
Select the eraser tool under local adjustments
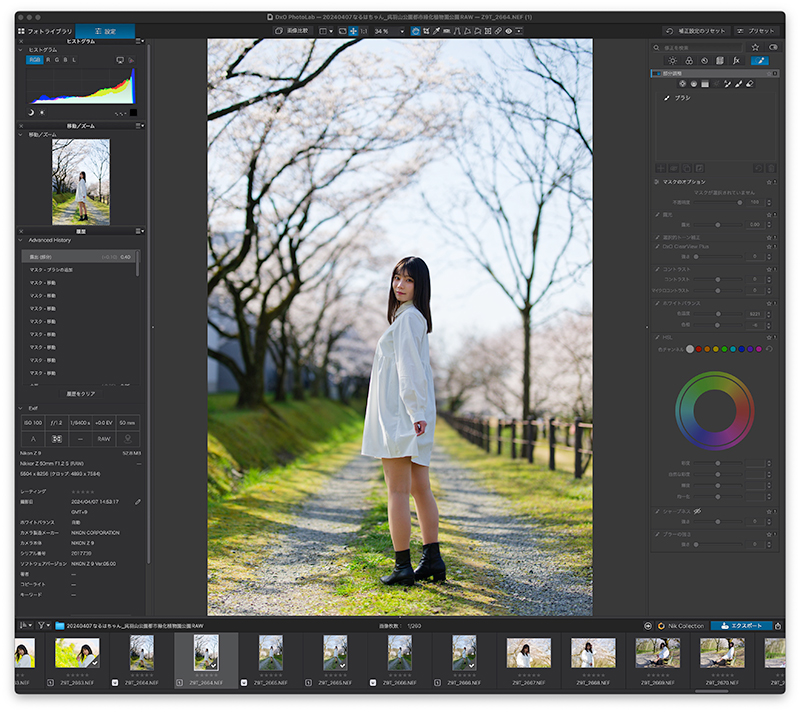point(749,84)
